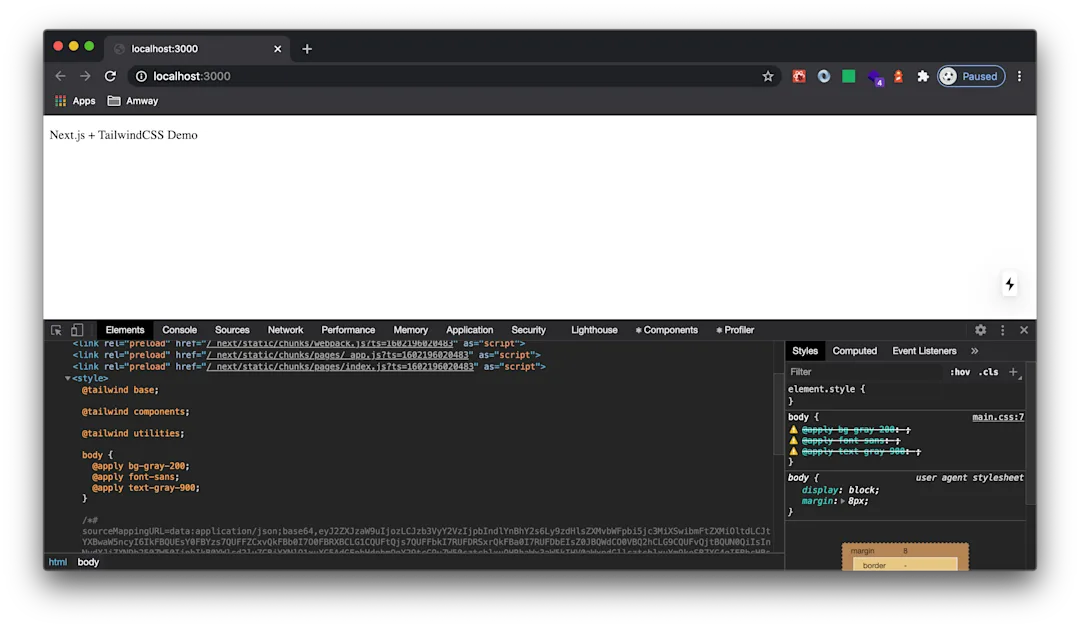Toggle element state with :hov button
Screen dimensions: 1080x628
(959, 371)
